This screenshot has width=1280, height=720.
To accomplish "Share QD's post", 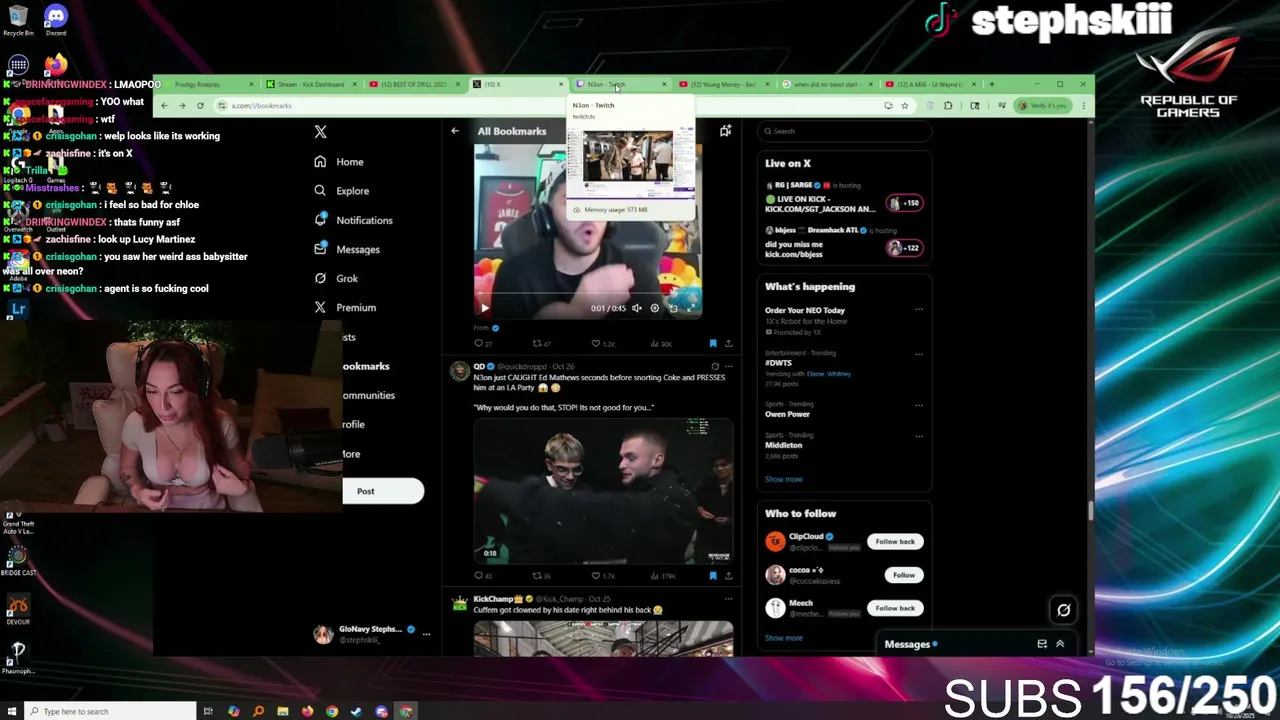I will [x=728, y=576].
